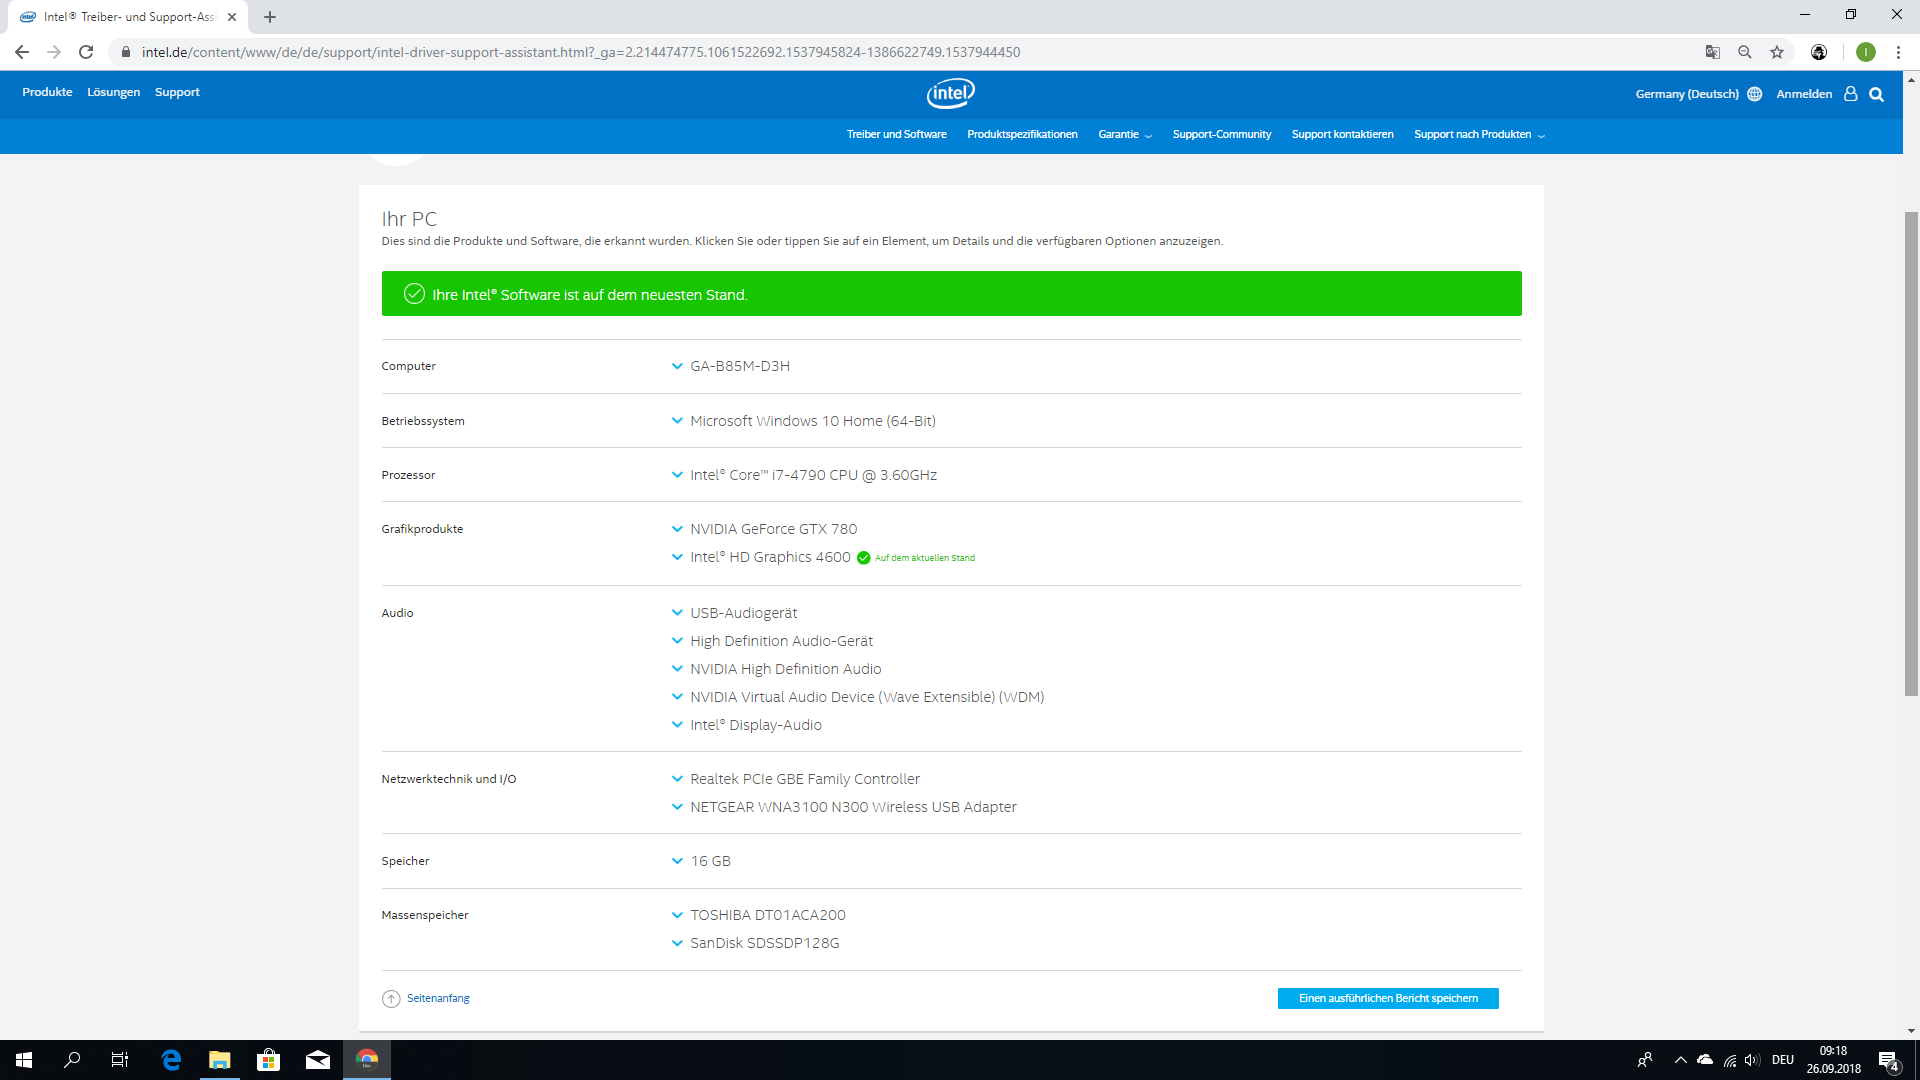Select Germany (Deutsch) region link

(1687, 94)
